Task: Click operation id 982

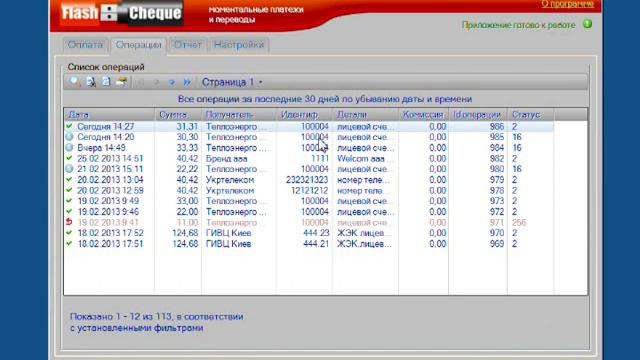Action: point(497,158)
